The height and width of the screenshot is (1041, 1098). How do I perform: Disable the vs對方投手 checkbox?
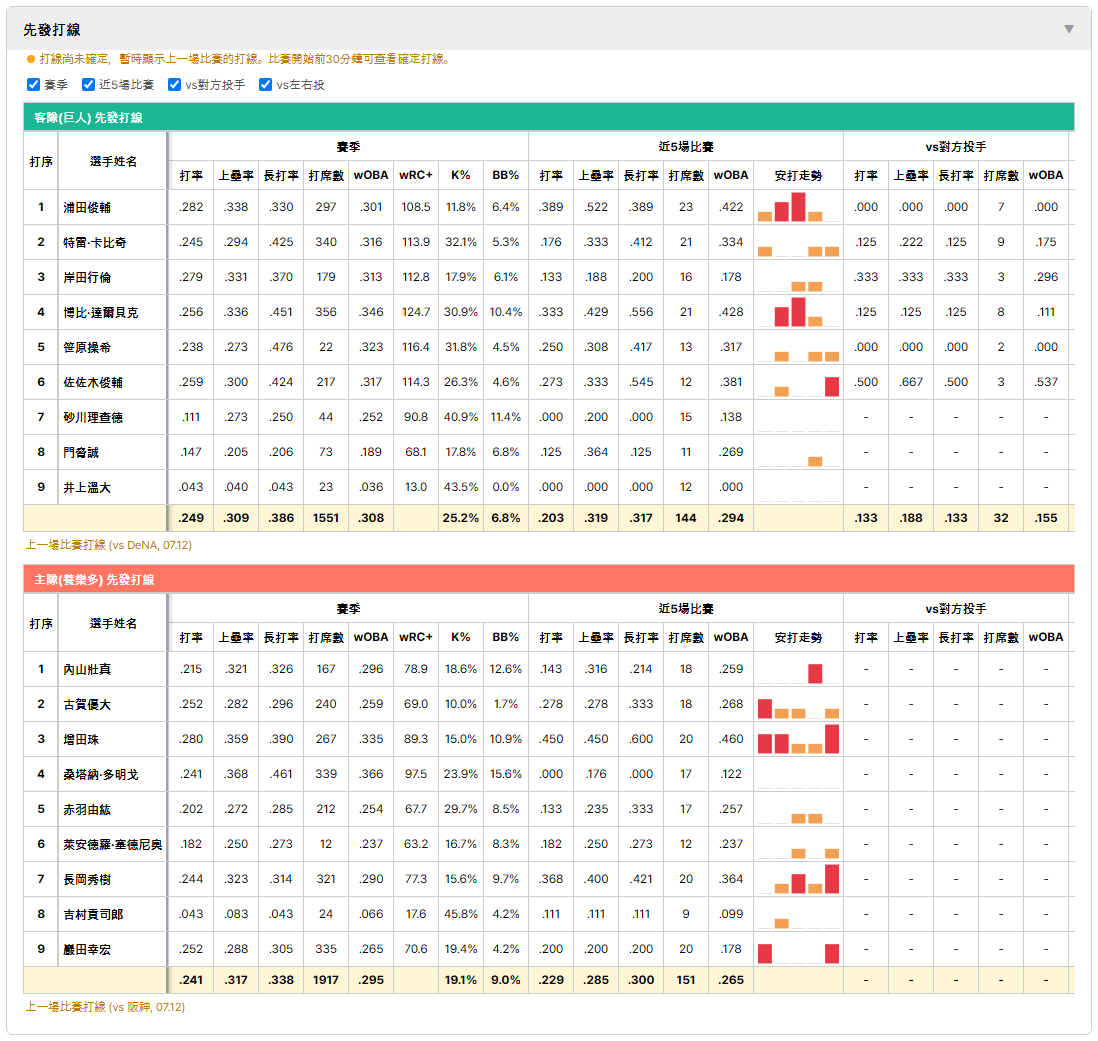174,85
